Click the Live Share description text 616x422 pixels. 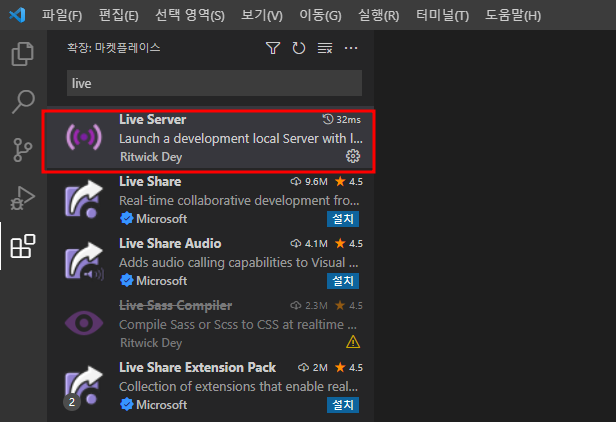pyautogui.click(x=239, y=201)
